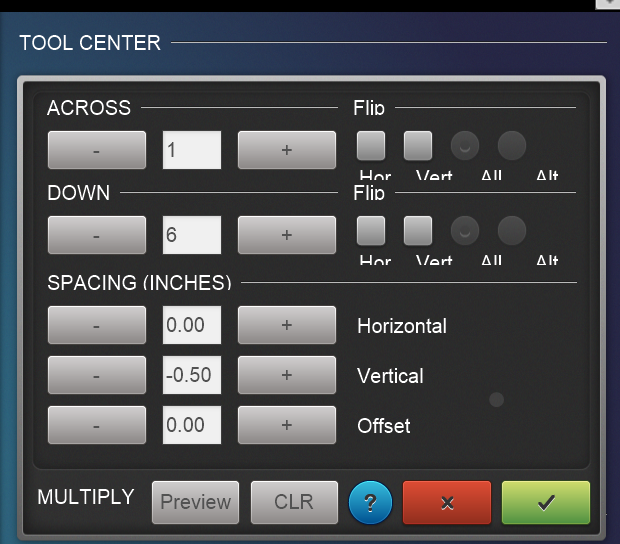Cancel with the red X button
The height and width of the screenshot is (544, 620).
point(447,502)
